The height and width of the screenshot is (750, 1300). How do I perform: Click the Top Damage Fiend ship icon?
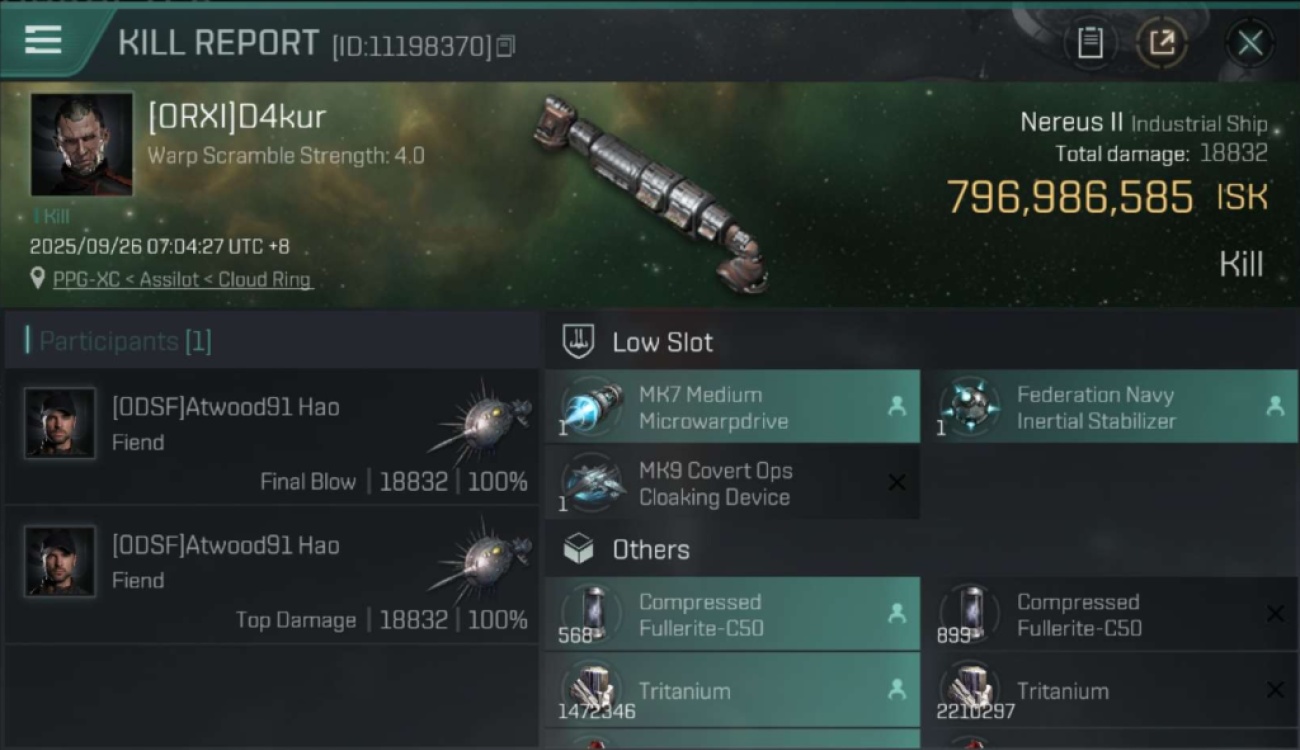(x=484, y=560)
